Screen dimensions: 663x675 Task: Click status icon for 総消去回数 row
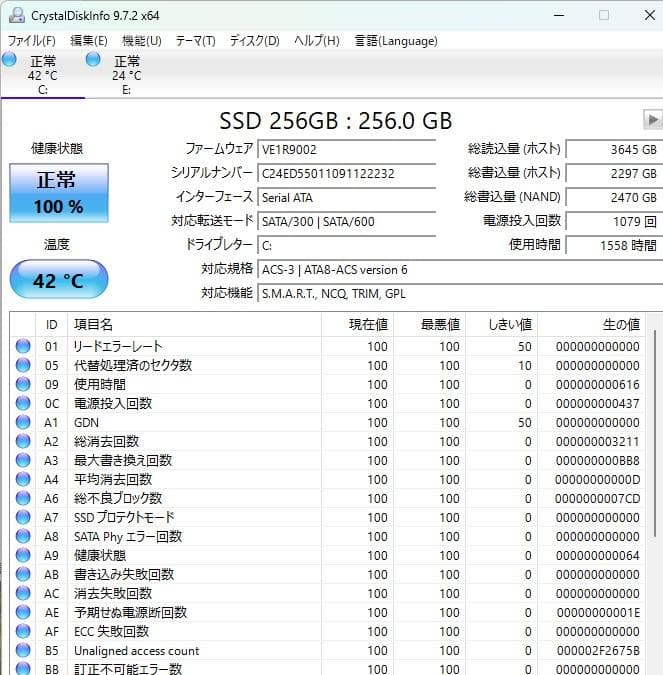pyautogui.click(x=23, y=441)
